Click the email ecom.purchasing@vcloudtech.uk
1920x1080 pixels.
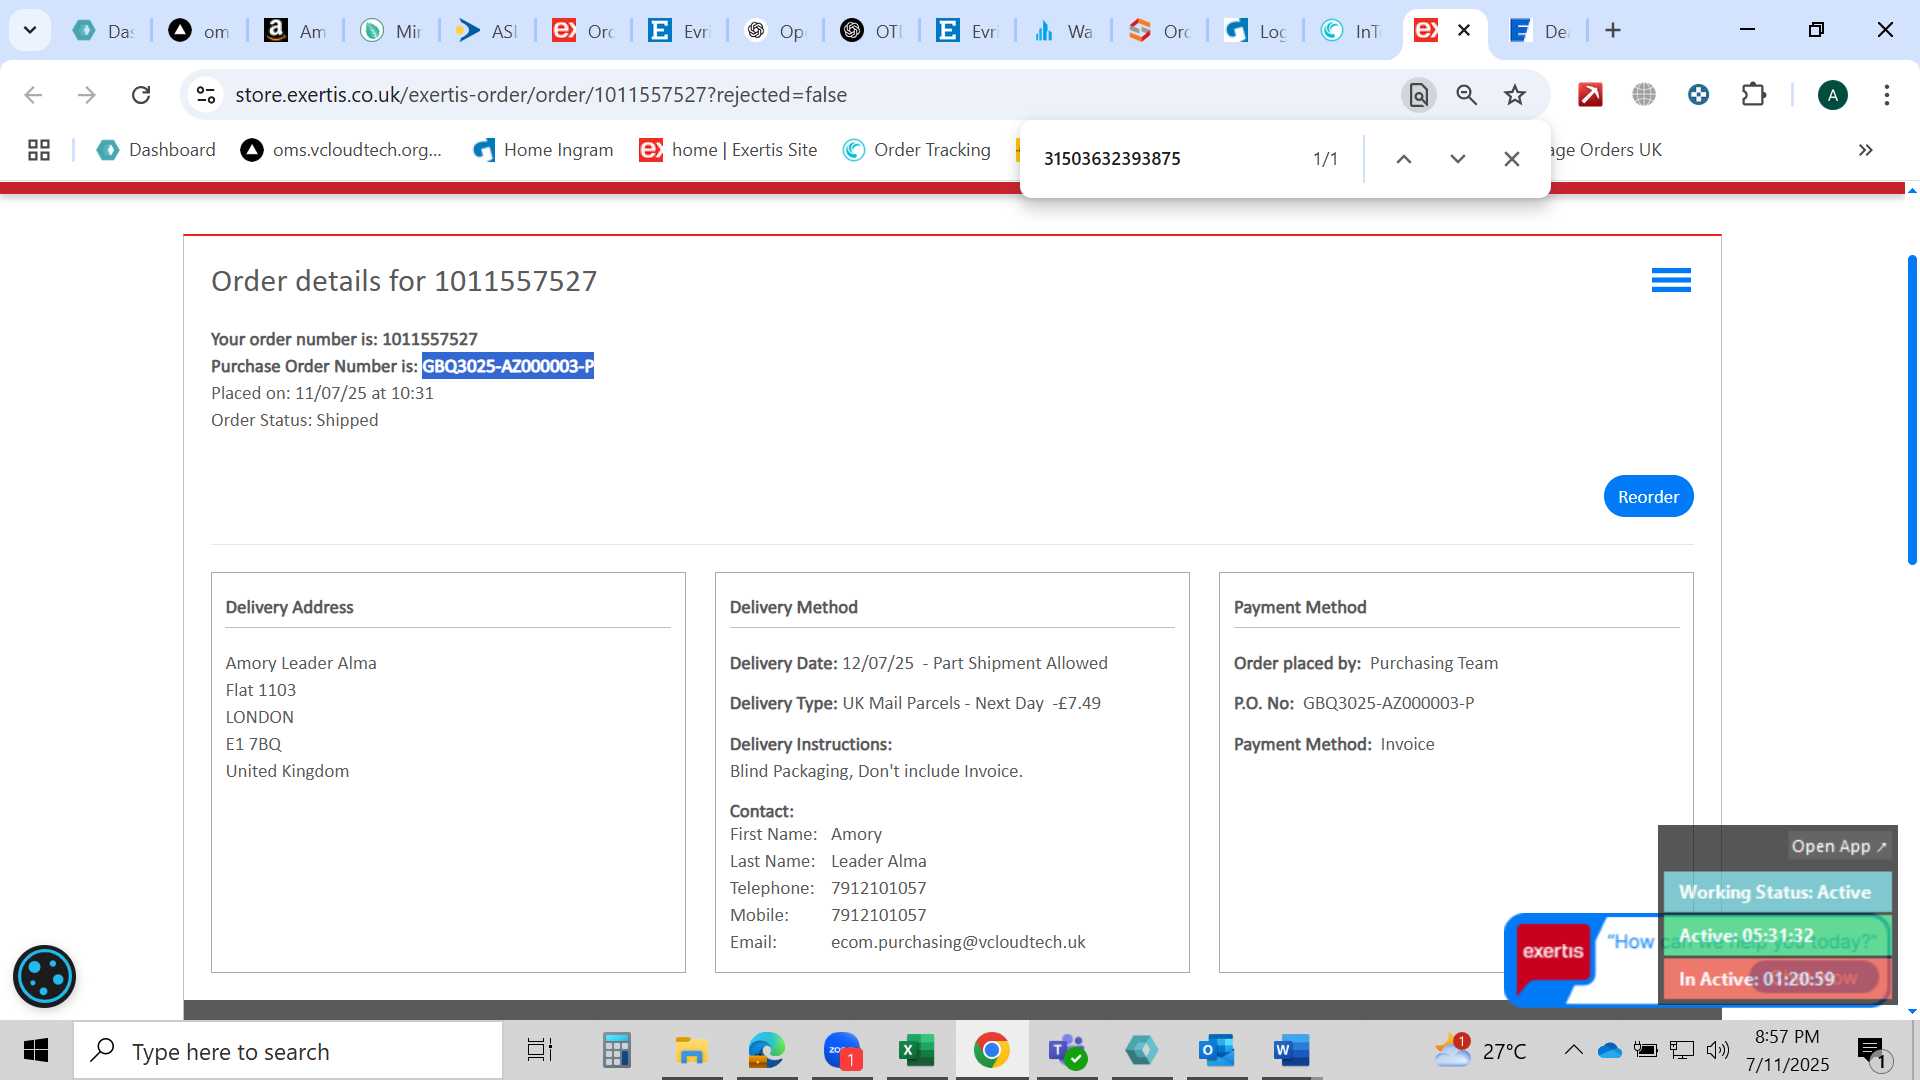[958, 942]
